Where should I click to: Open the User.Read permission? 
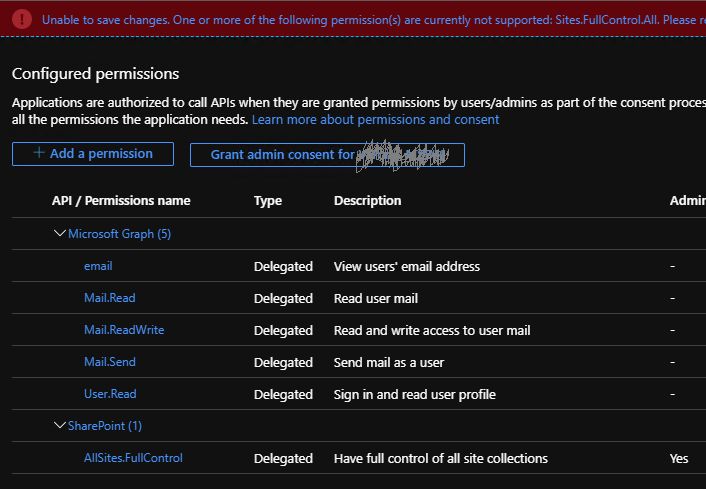tap(110, 394)
